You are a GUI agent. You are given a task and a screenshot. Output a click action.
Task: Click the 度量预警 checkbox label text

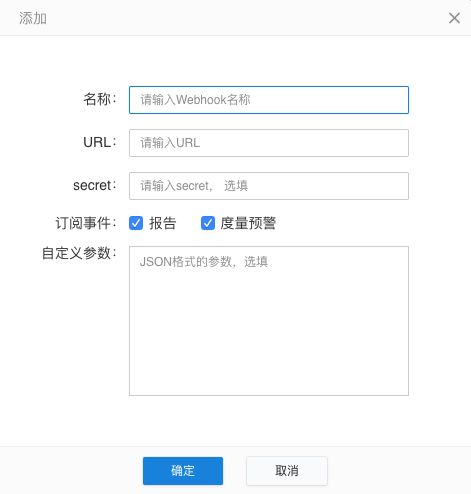(x=248, y=223)
